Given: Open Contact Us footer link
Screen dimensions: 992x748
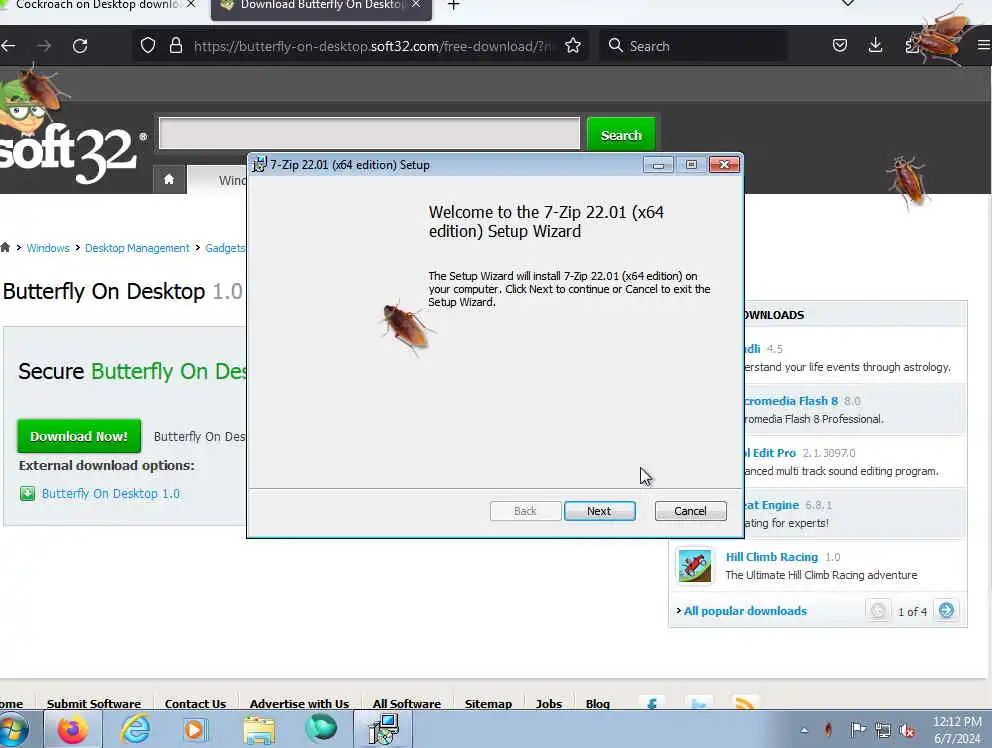Looking at the screenshot, I should coord(195,703).
